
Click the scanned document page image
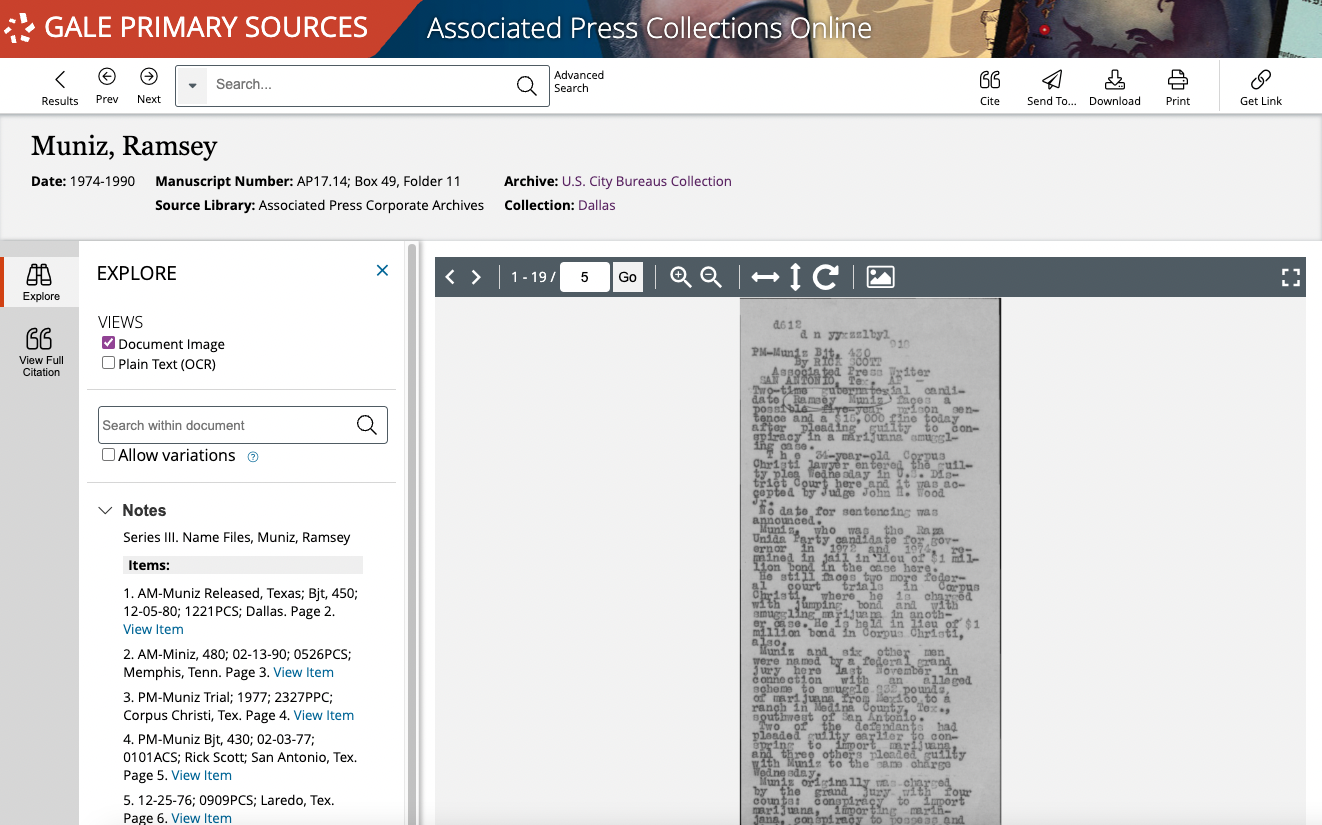(870, 561)
